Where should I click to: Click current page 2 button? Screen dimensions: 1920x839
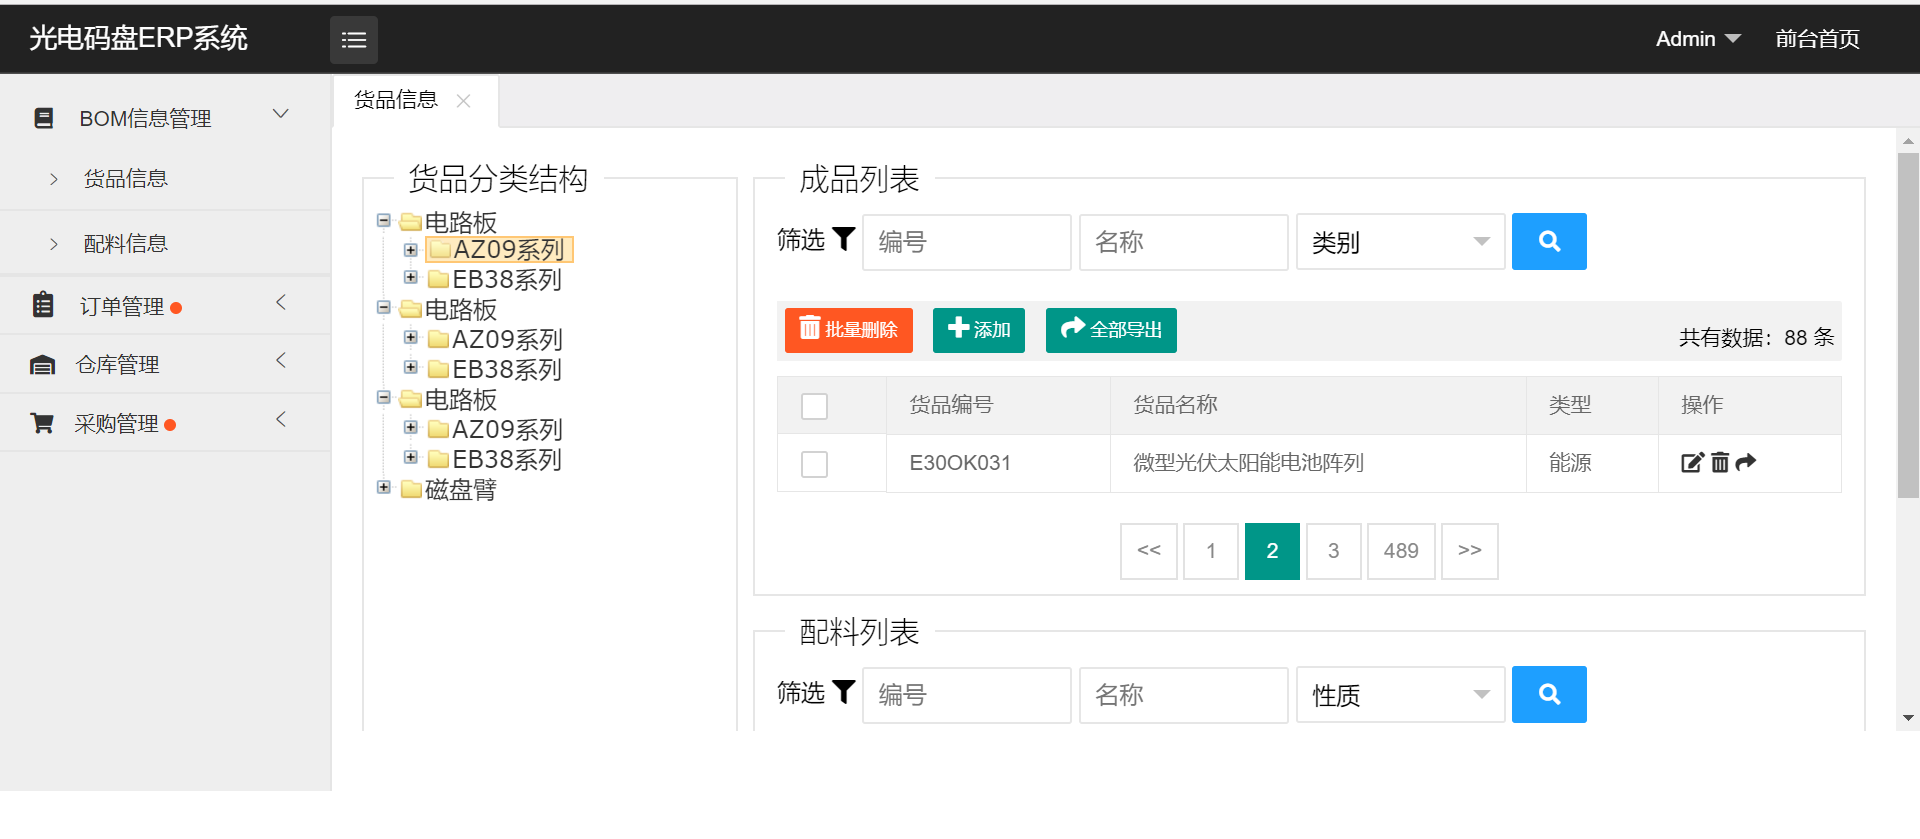1272,551
